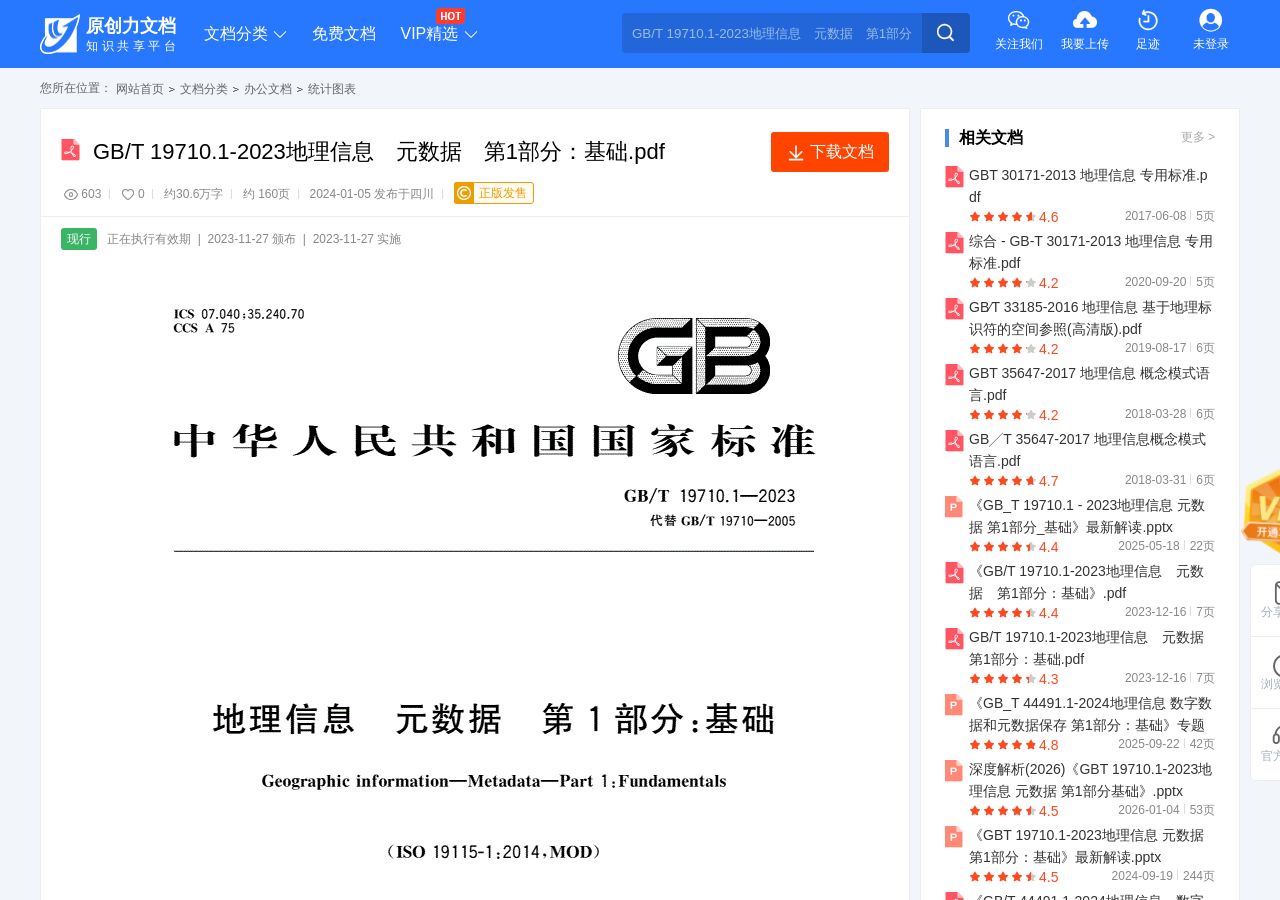Click PDF icon of 《GB/T 19710.1-2023地理信息》.pdf
1280x900 pixels.
pyautogui.click(x=955, y=573)
